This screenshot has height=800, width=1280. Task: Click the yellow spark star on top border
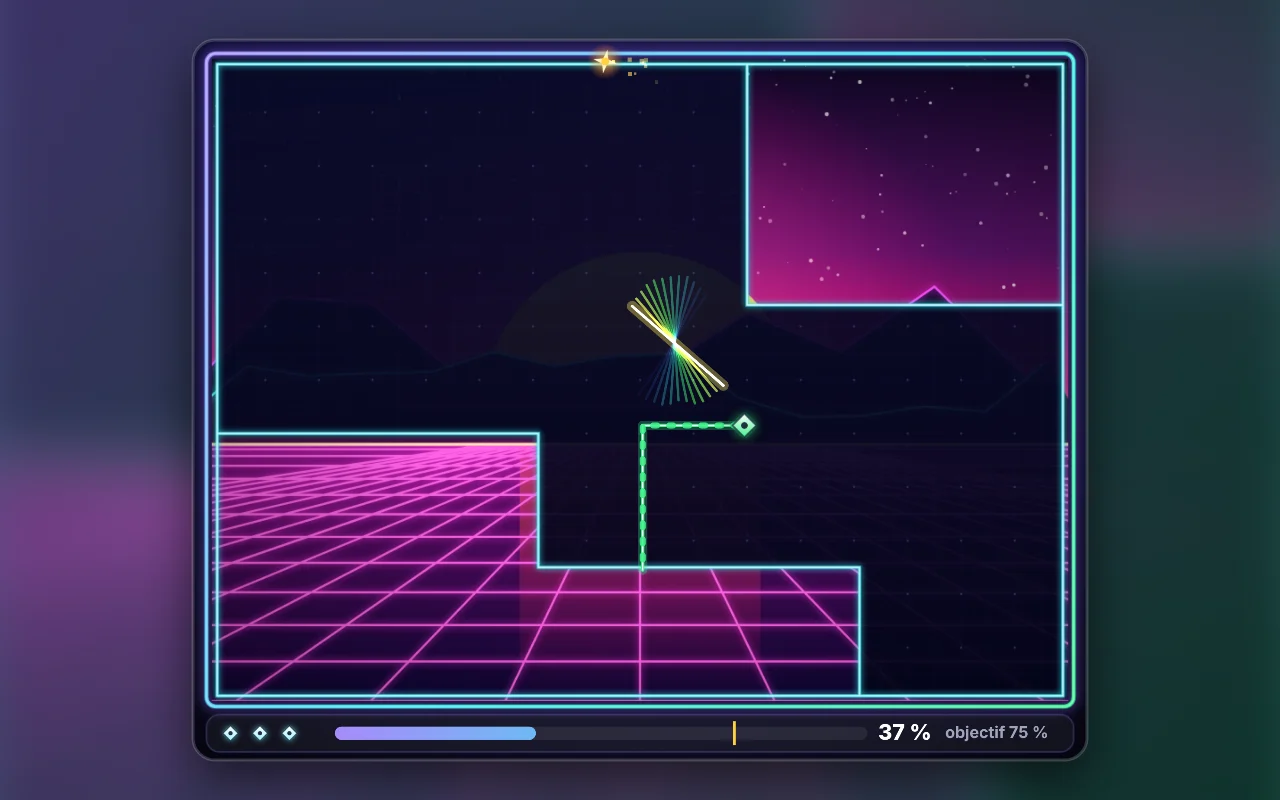tap(605, 61)
